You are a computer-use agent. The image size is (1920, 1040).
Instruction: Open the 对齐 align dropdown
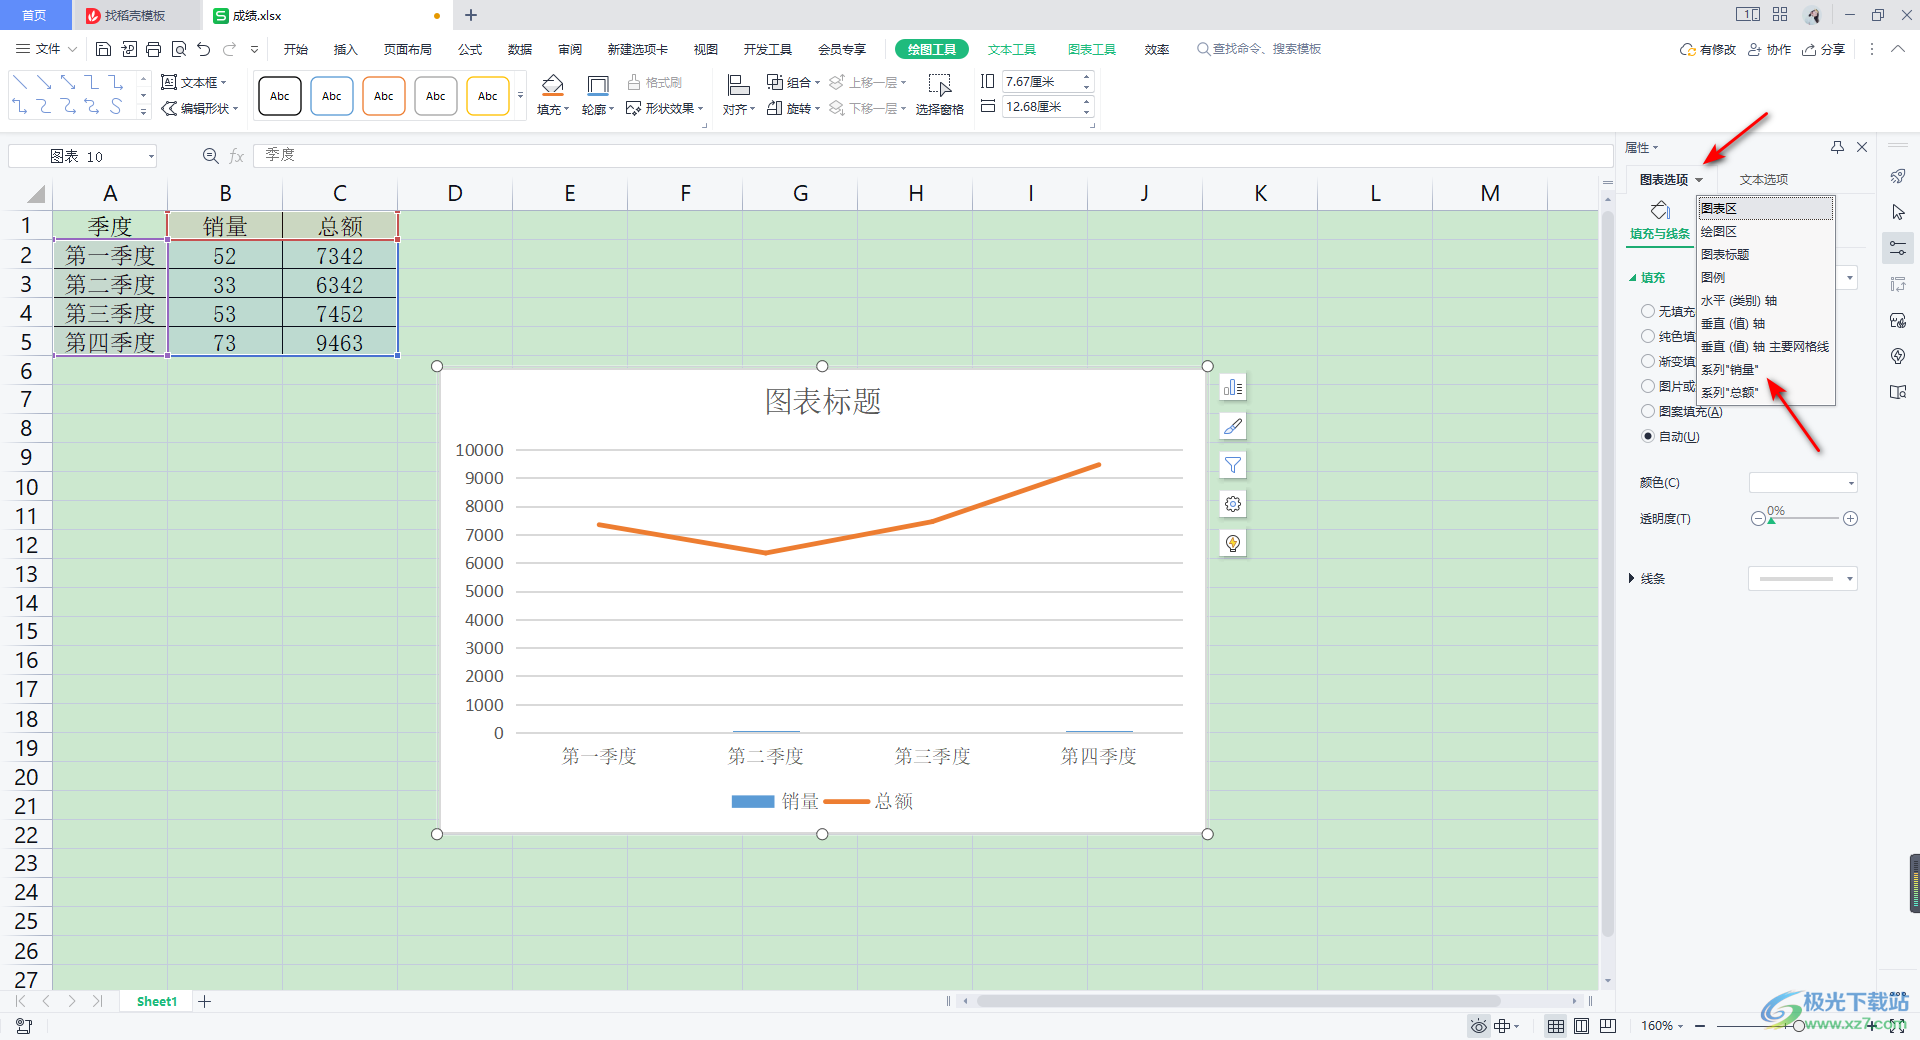click(x=739, y=110)
